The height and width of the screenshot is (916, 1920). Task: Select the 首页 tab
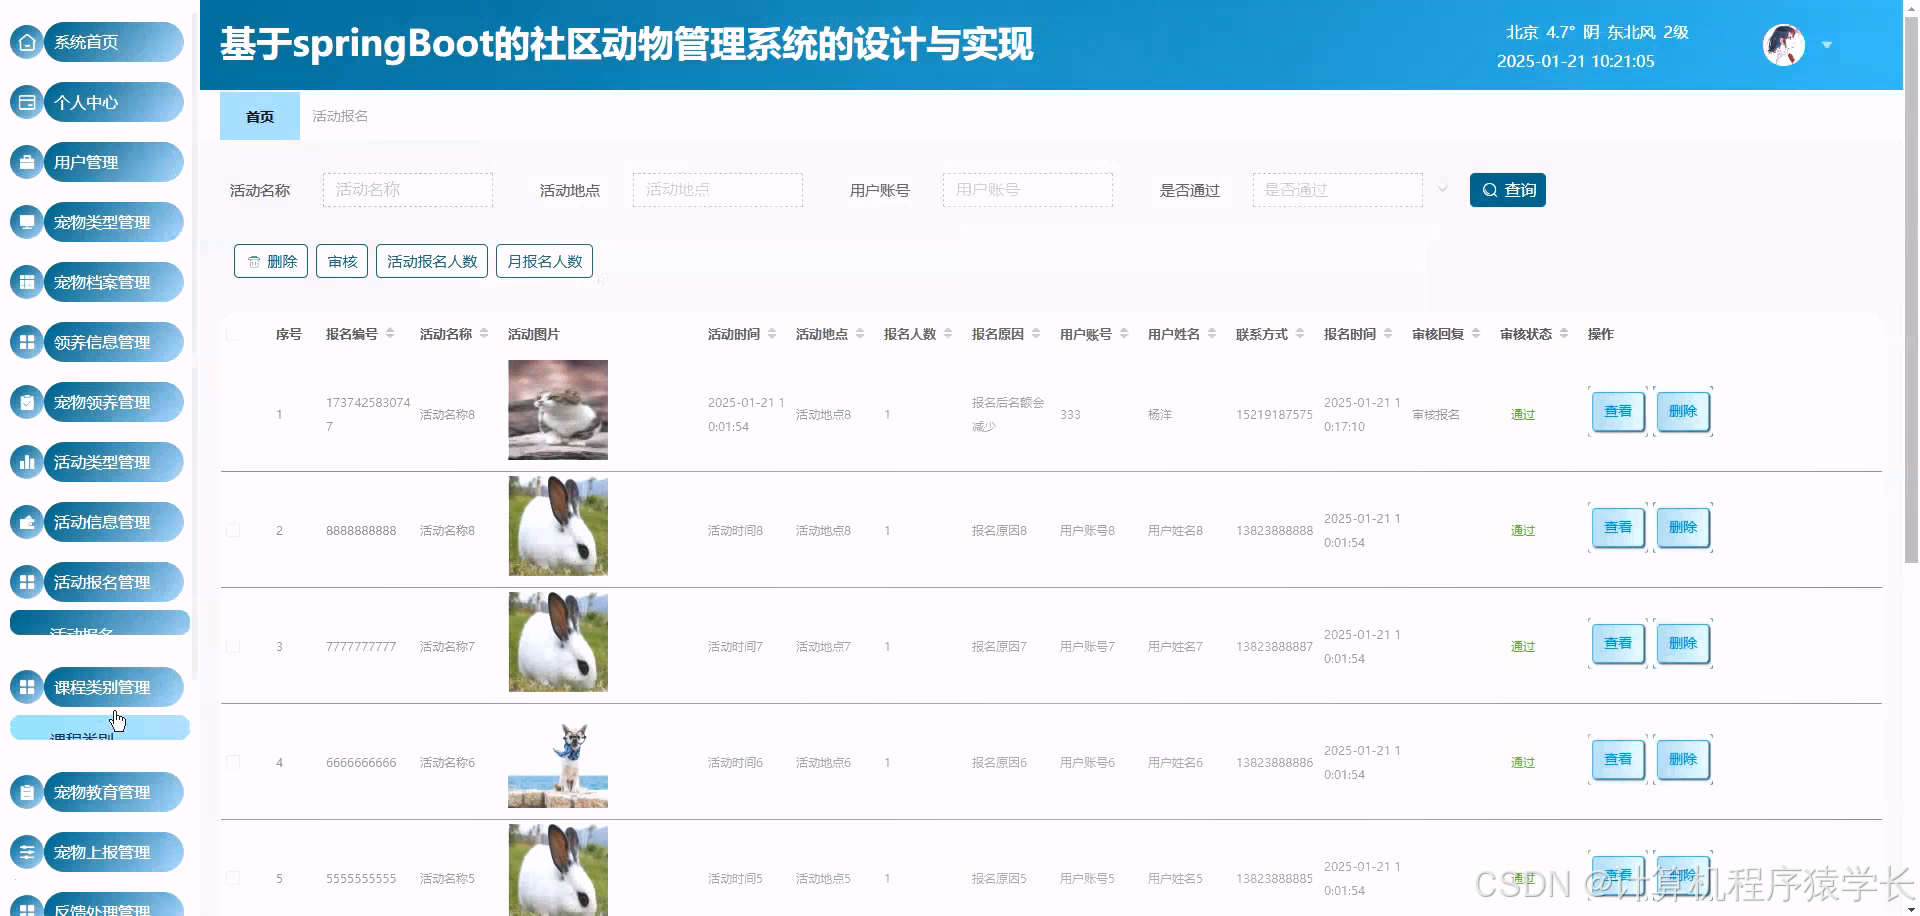pos(259,116)
